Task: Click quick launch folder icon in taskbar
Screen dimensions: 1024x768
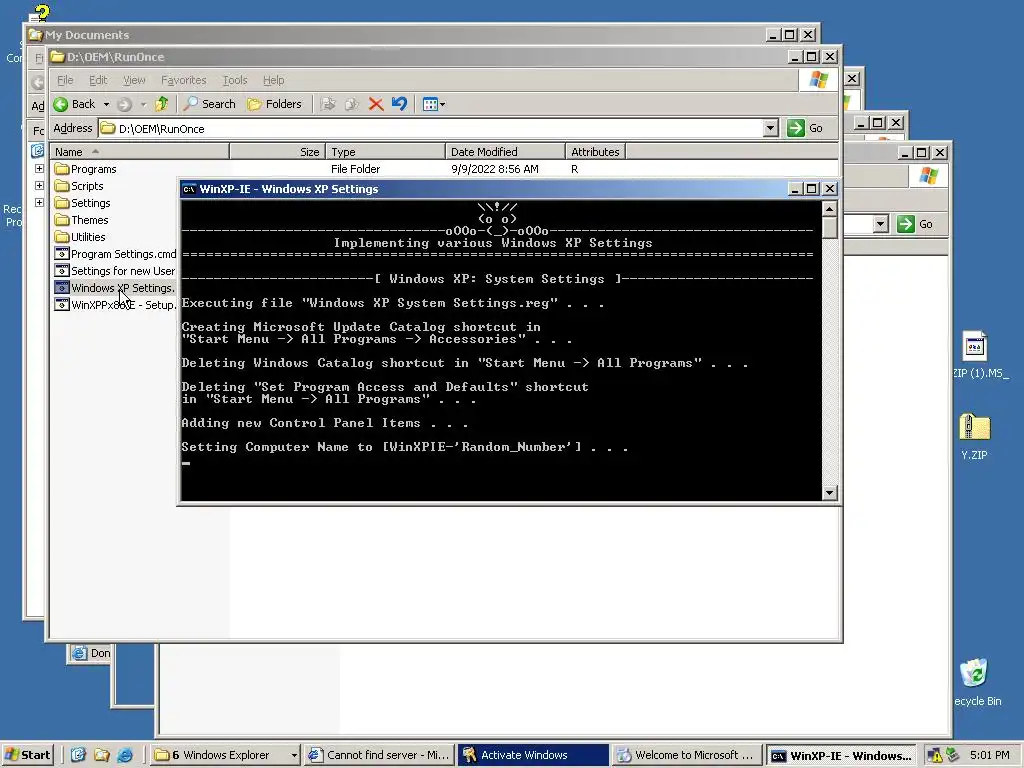Action: click(101, 755)
